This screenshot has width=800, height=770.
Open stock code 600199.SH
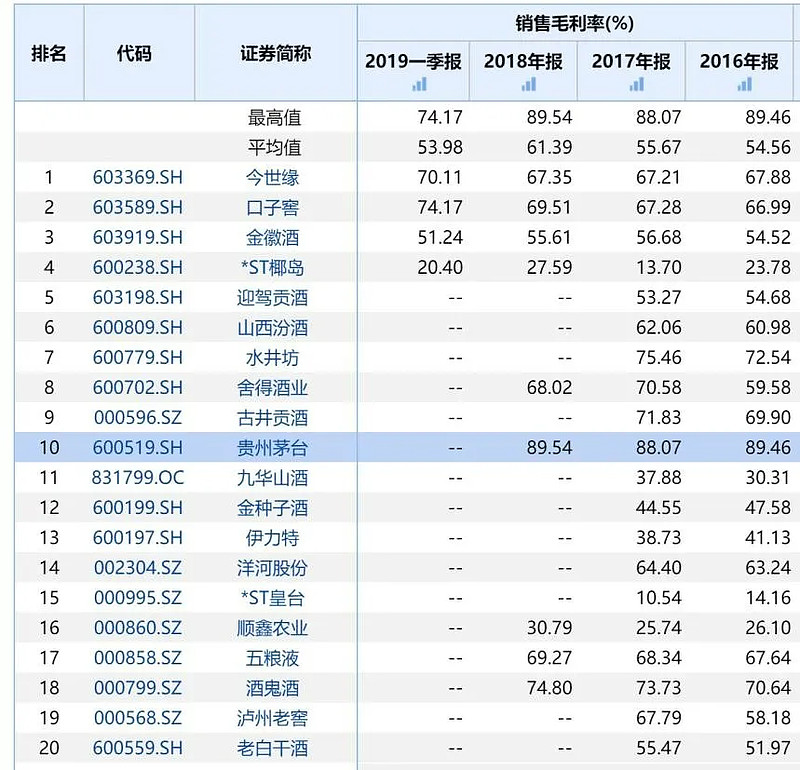(138, 508)
